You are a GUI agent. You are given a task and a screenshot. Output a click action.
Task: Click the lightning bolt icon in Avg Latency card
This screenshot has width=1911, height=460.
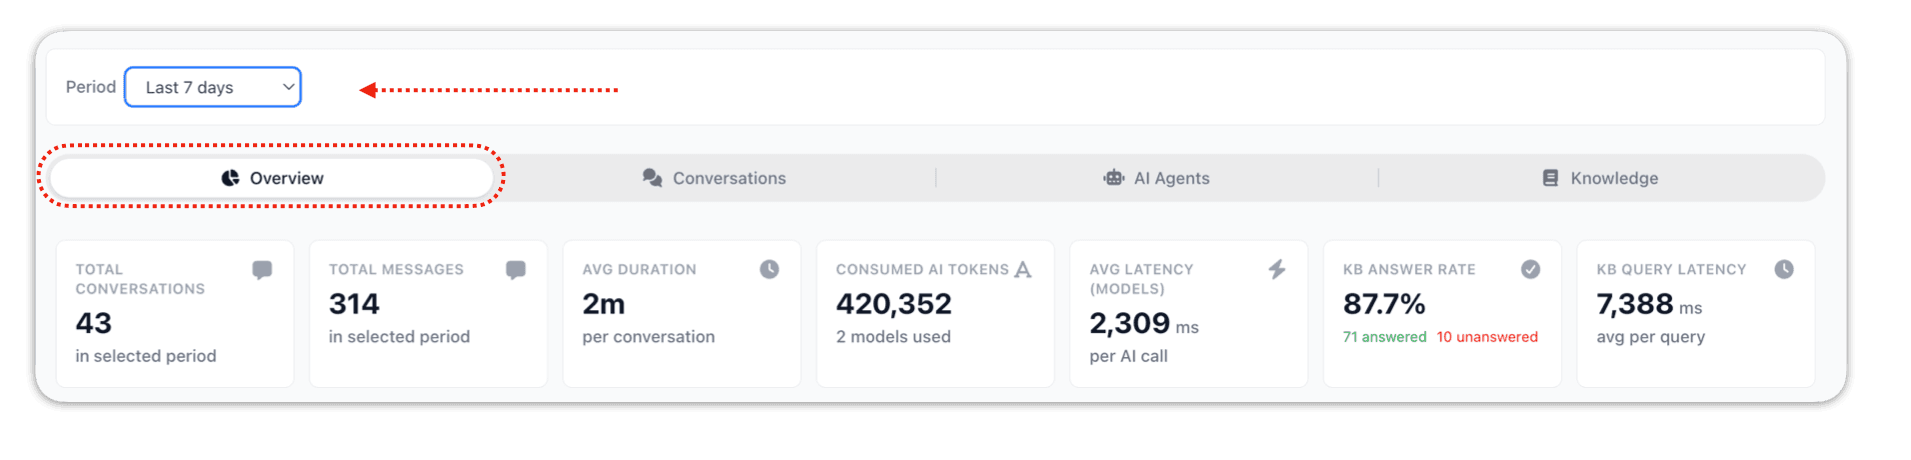(x=1277, y=269)
